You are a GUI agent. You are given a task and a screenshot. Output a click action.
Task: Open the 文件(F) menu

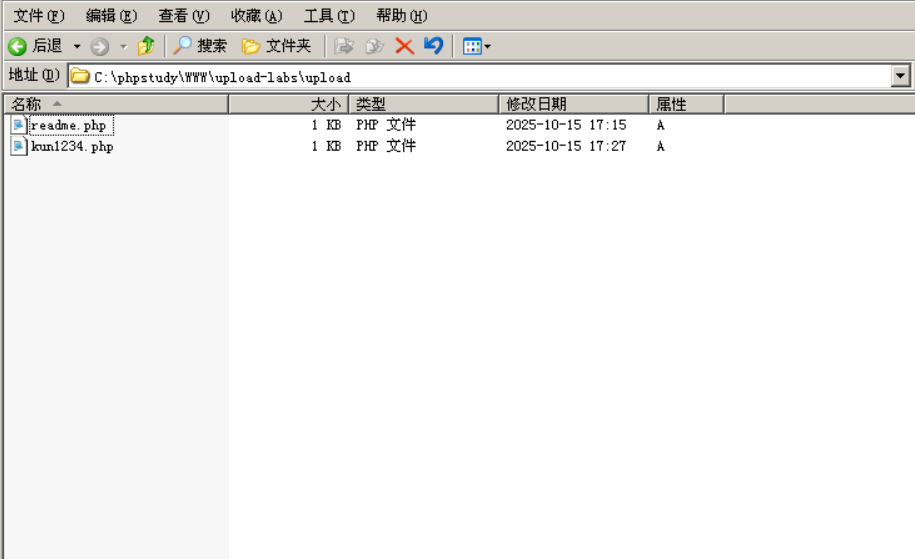tap(39, 16)
